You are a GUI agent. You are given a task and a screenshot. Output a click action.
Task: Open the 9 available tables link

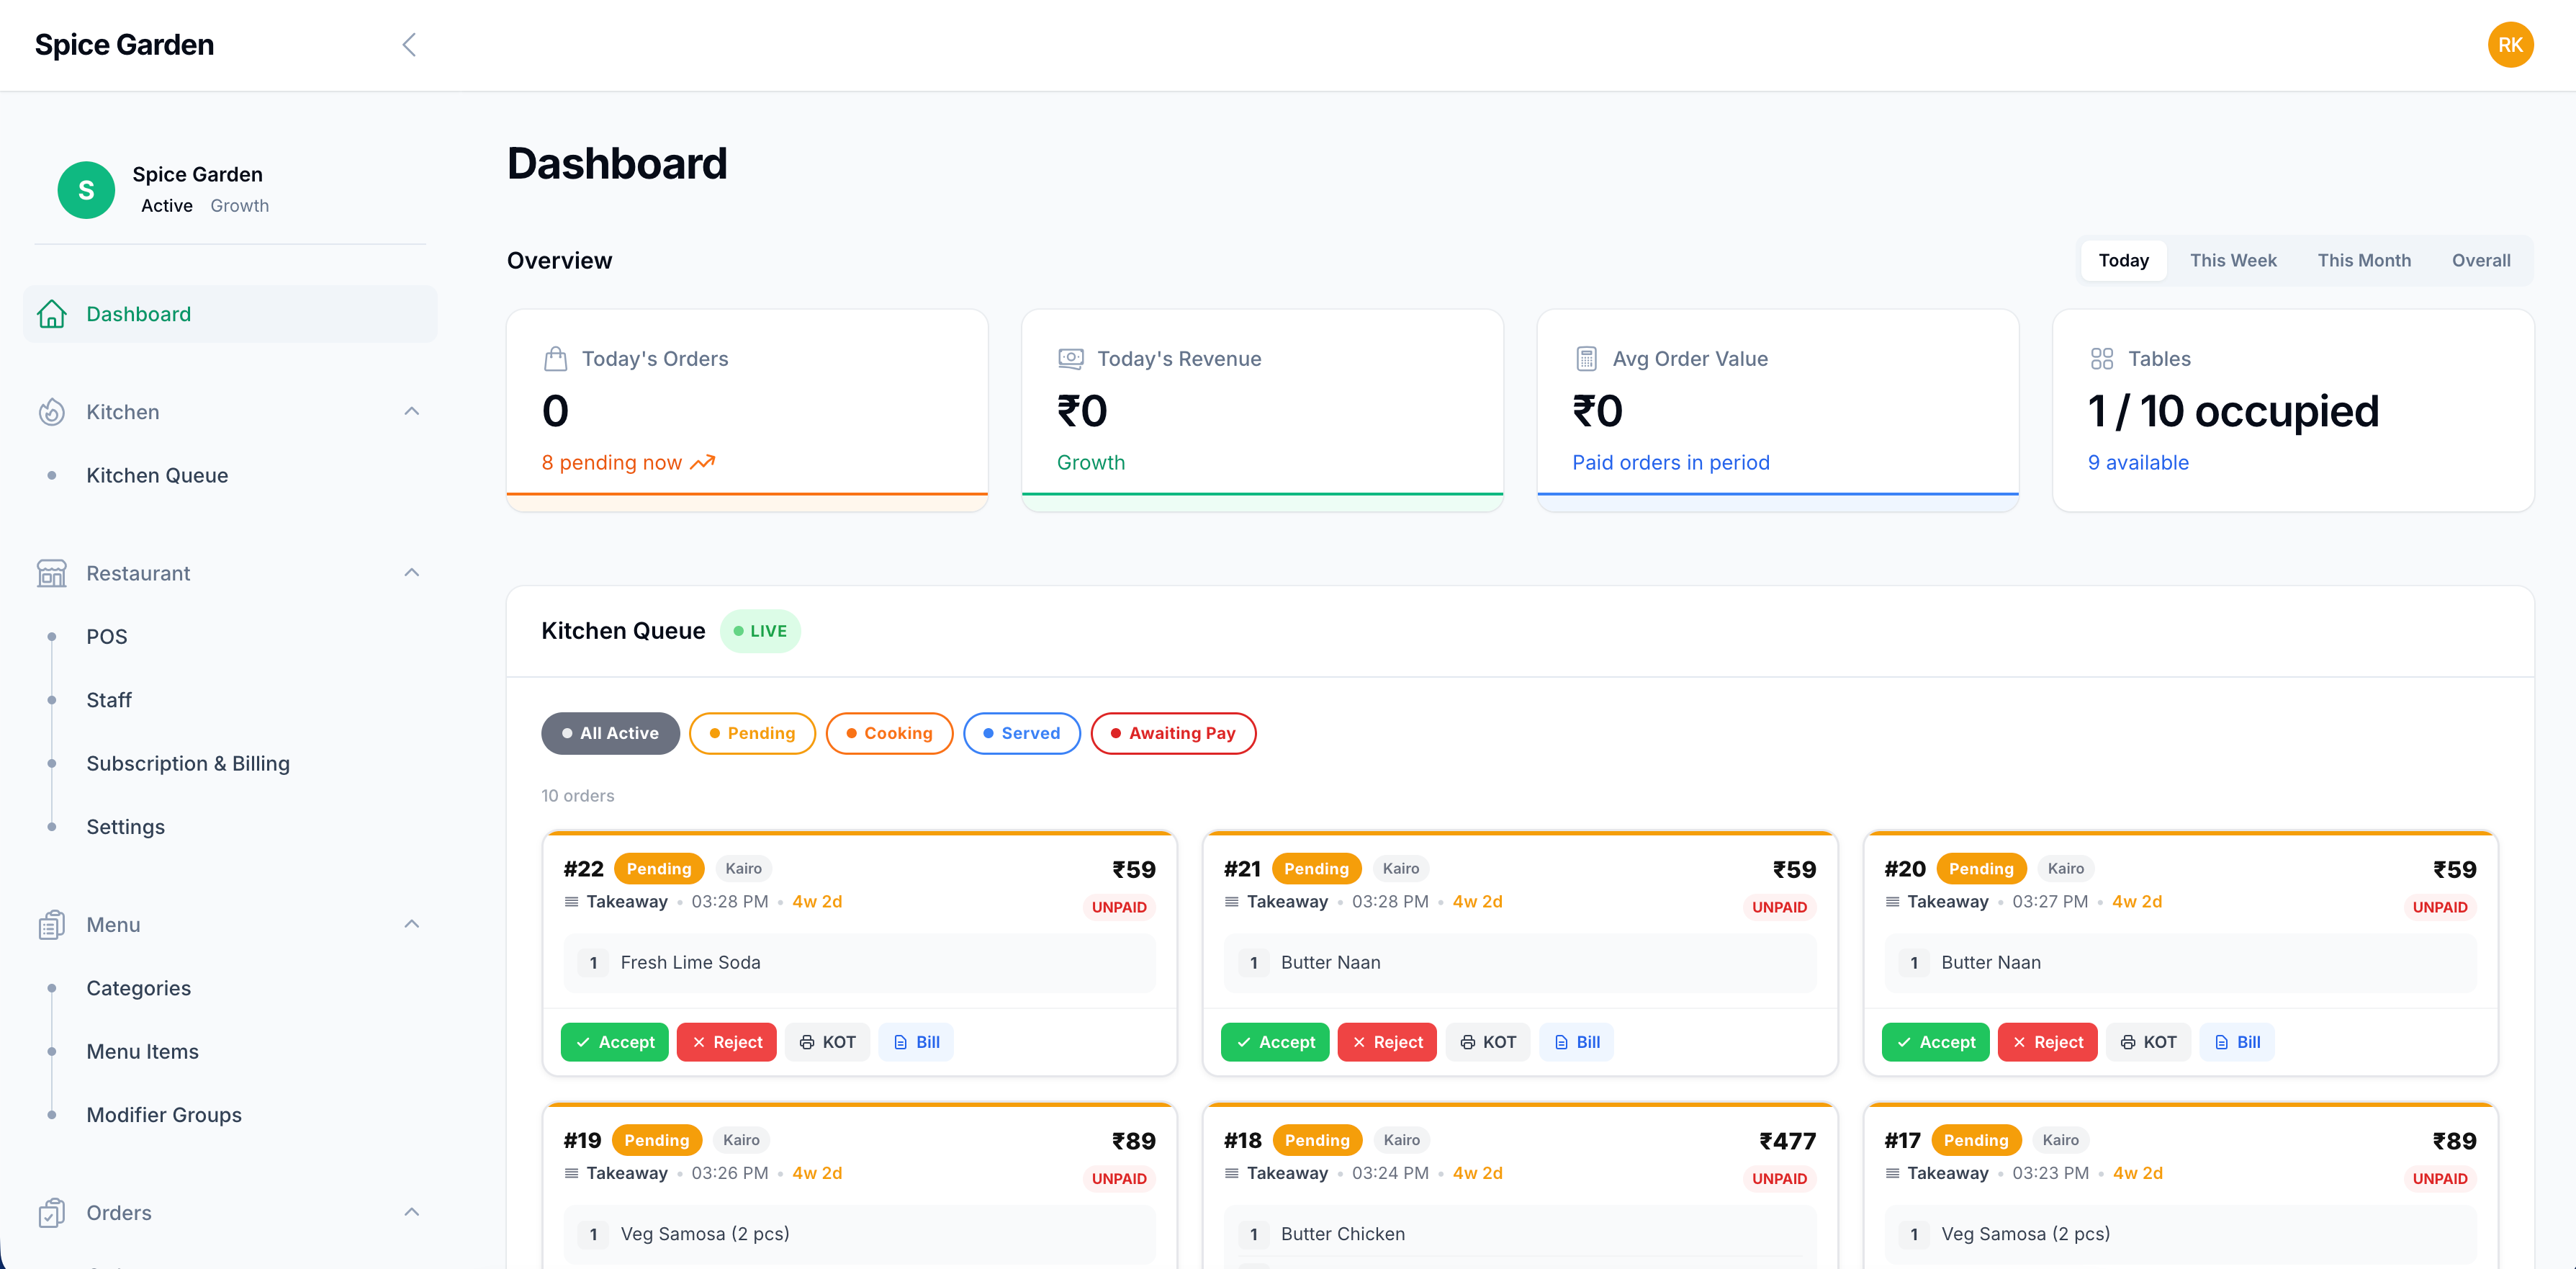[2138, 462]
